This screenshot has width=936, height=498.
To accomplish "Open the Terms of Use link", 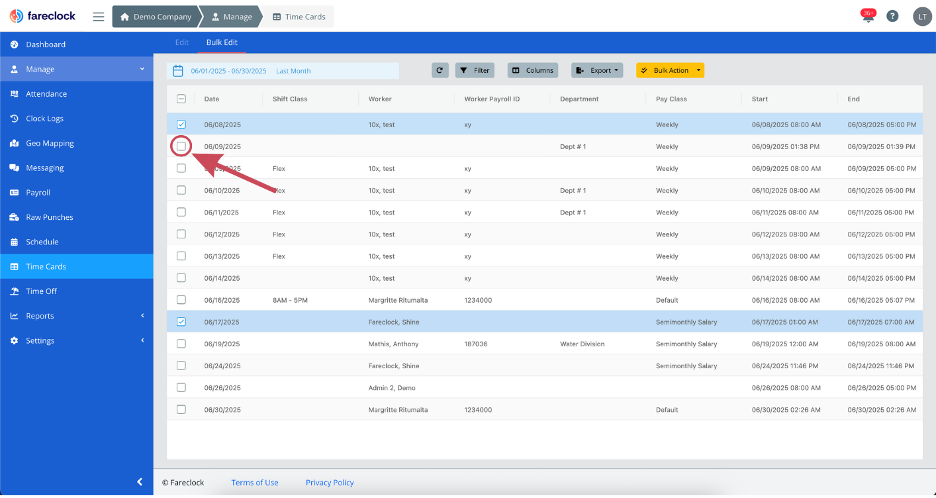I will coord(255,482).
